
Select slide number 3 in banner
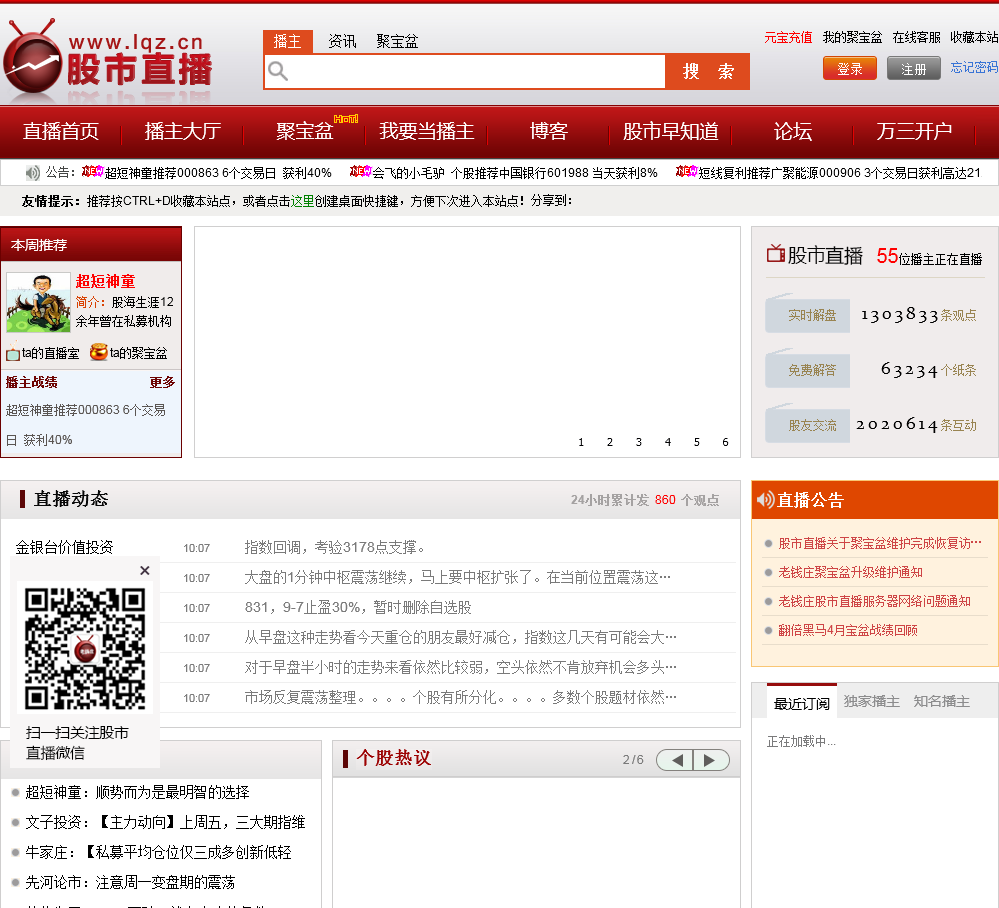pyautogui.click(x=639, y=442)
